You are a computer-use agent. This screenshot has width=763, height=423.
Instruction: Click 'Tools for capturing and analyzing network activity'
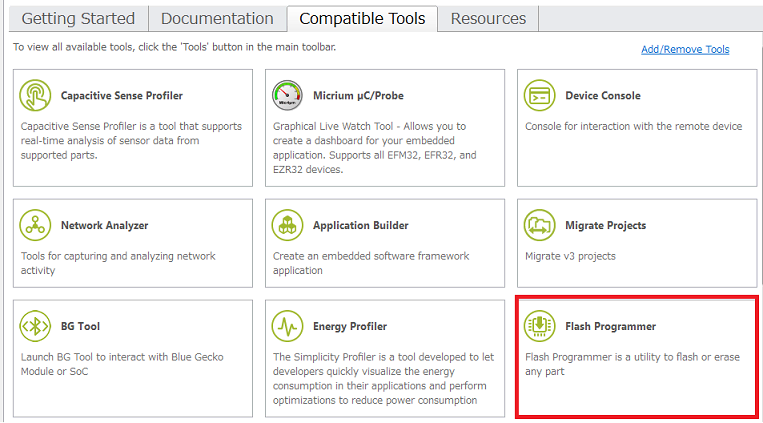click(x=118, y=263)
